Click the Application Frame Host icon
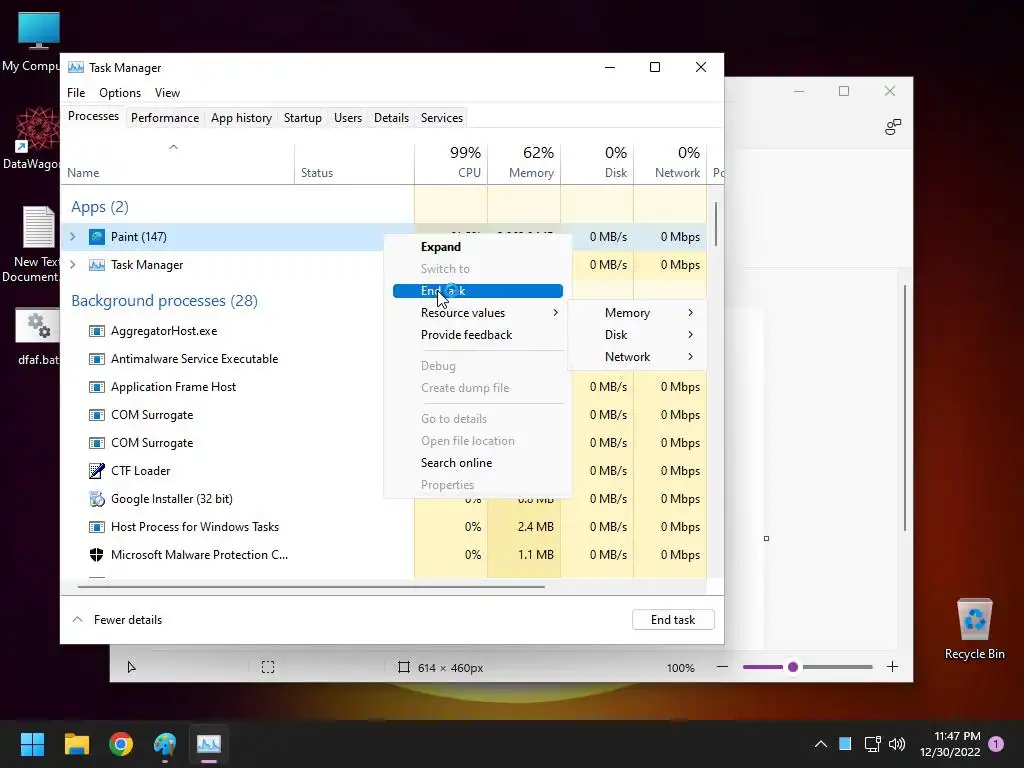 point(97,387)
